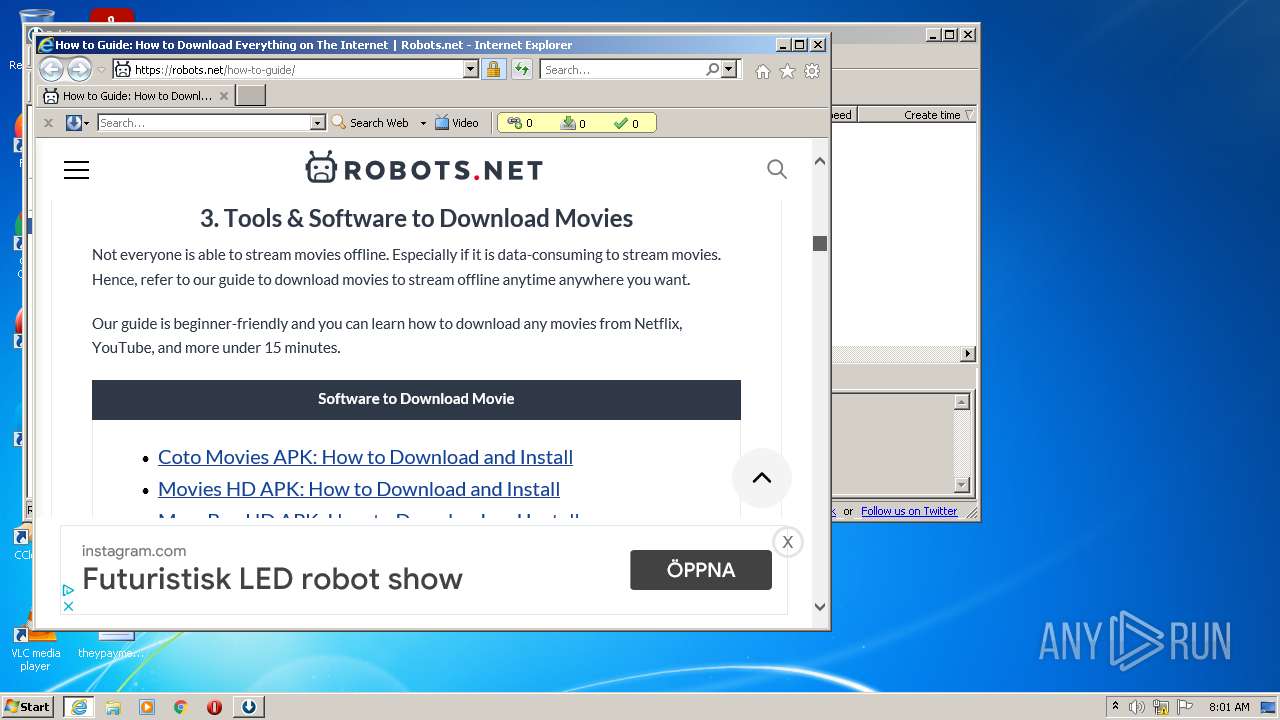Click the links counter icon on toolbar
Viewport: 1280px width, 720px height.
pos(515,123)
